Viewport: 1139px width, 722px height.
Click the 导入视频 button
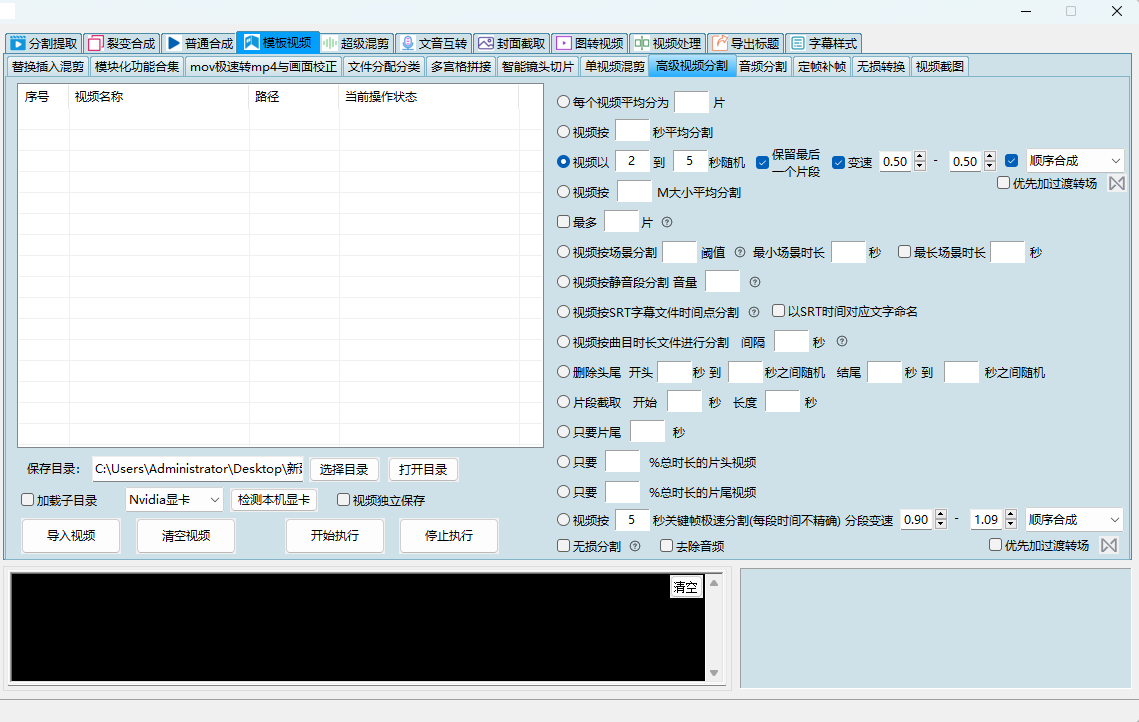[71, 535]
